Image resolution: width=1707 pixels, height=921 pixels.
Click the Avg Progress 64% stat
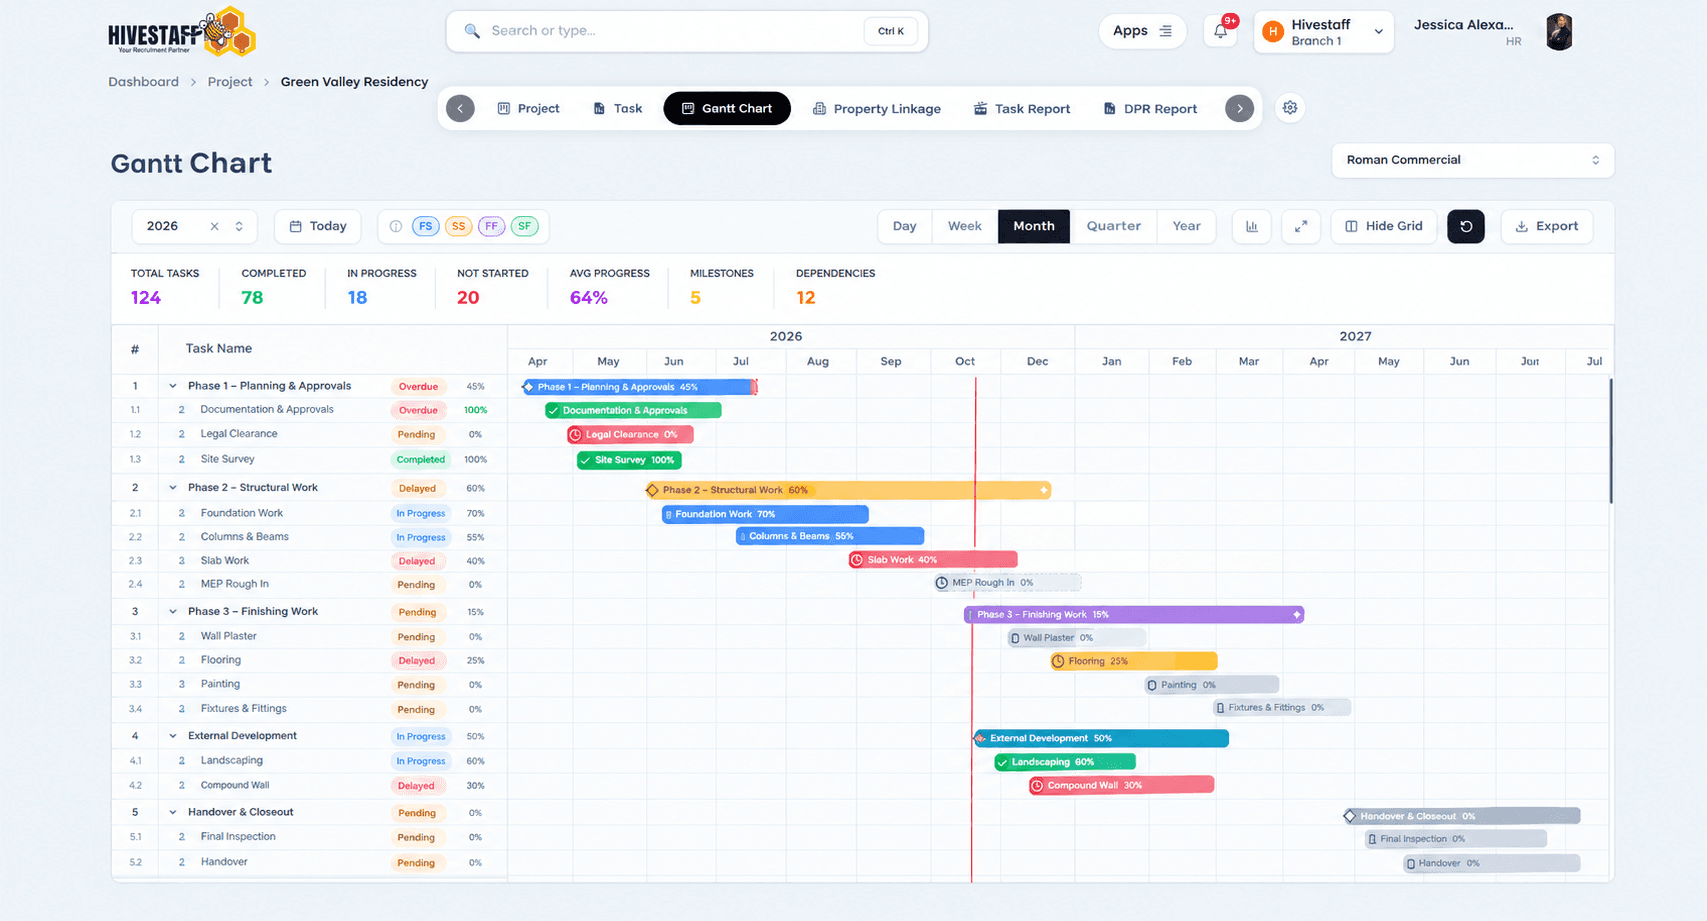pyautogui.click(x=609, y=287)
